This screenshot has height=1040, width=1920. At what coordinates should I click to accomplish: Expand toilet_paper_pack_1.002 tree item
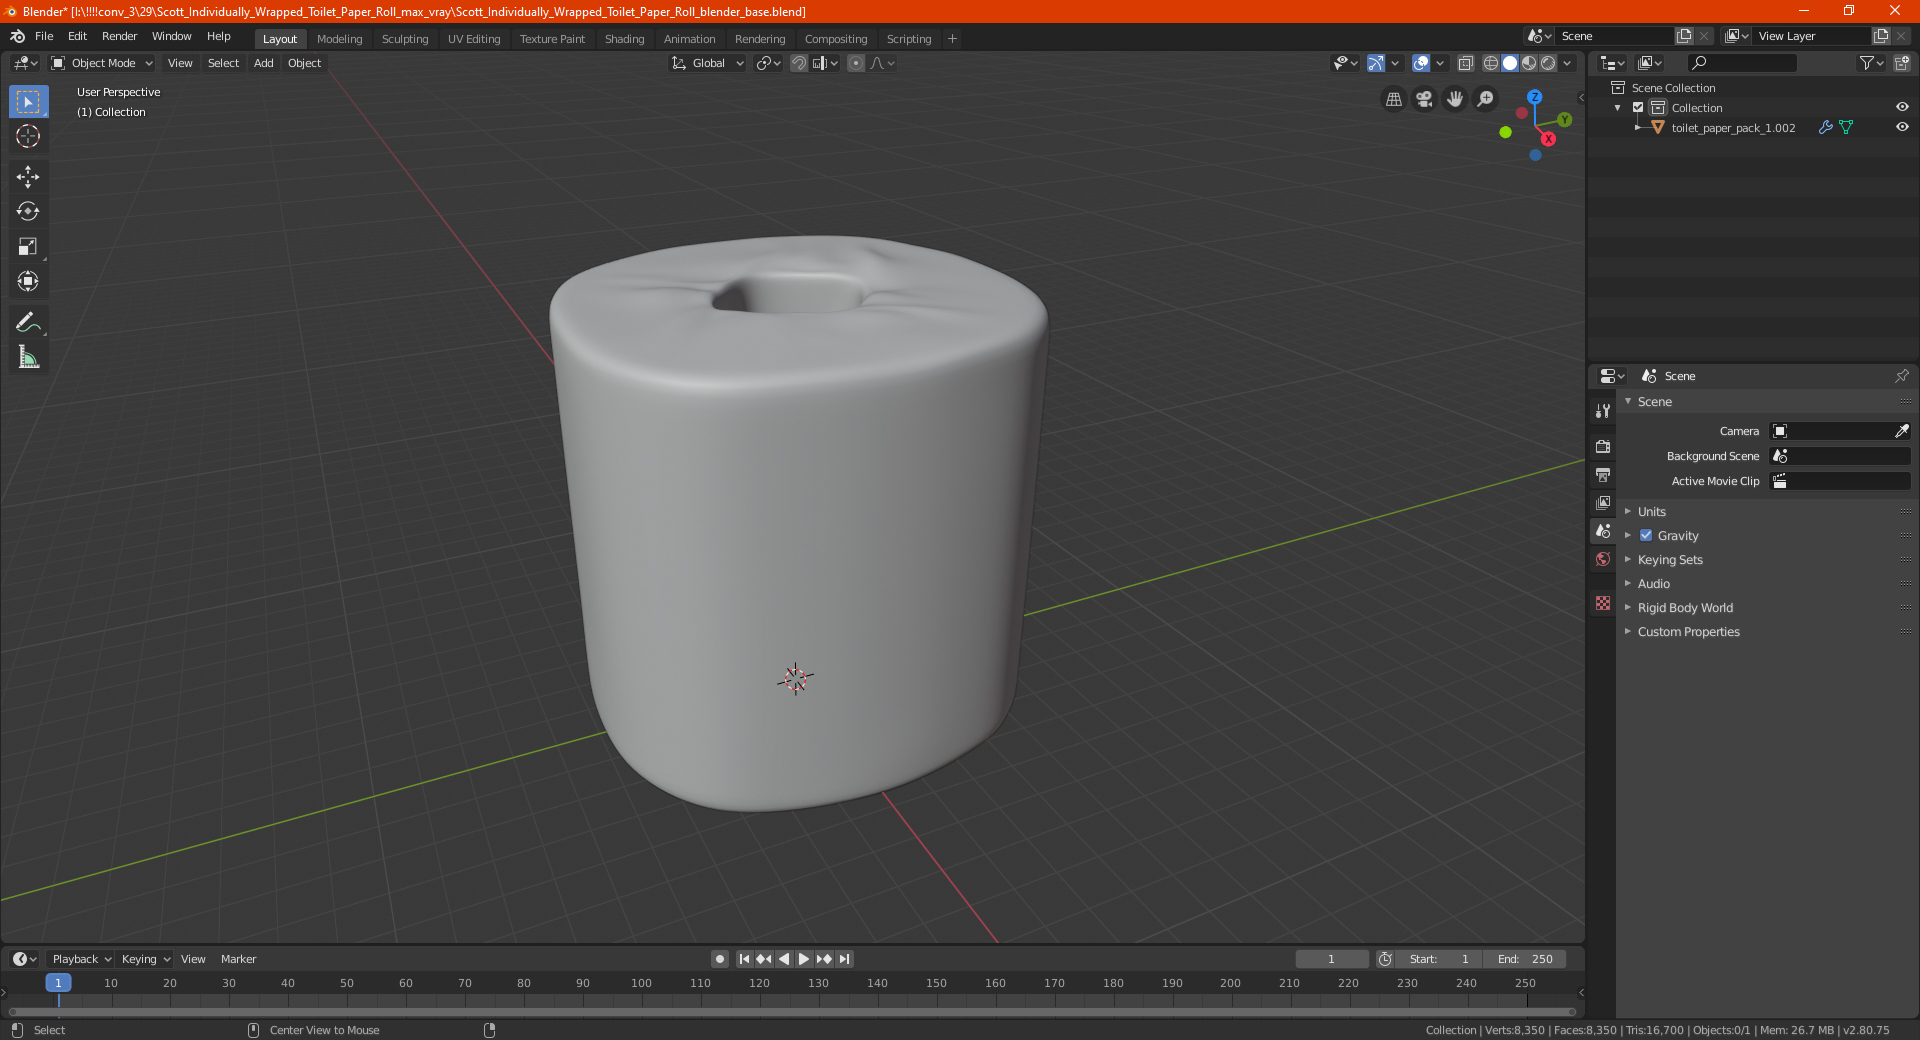point(1637,128)
